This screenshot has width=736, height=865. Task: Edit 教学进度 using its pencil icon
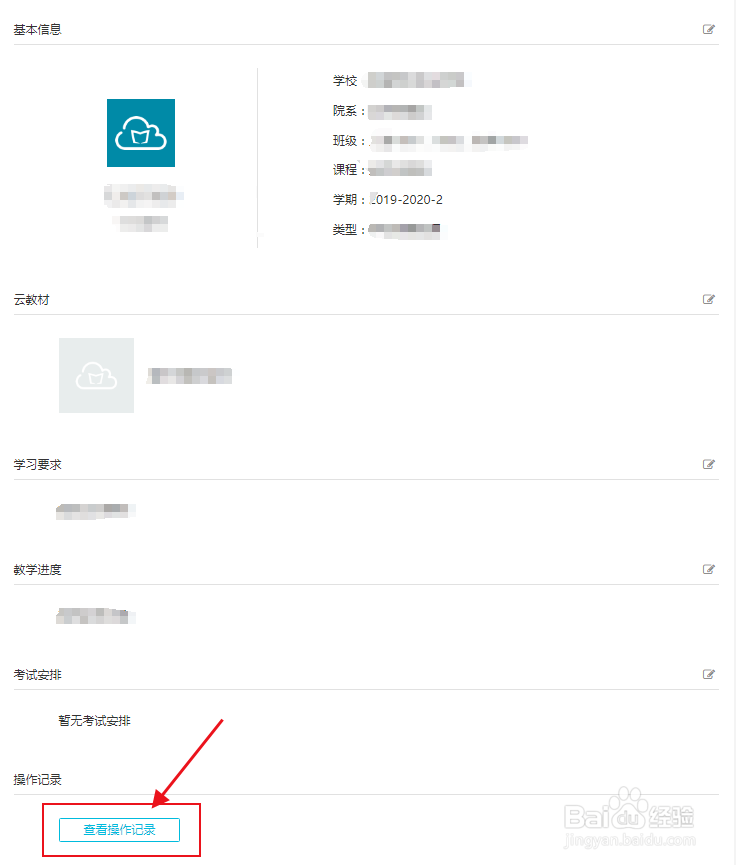(x=708, y=569)
